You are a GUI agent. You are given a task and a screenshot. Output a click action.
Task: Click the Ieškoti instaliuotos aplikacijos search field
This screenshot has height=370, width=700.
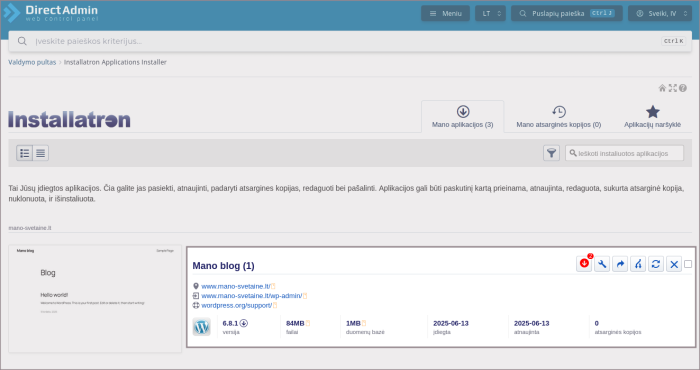tap(624, 153)
